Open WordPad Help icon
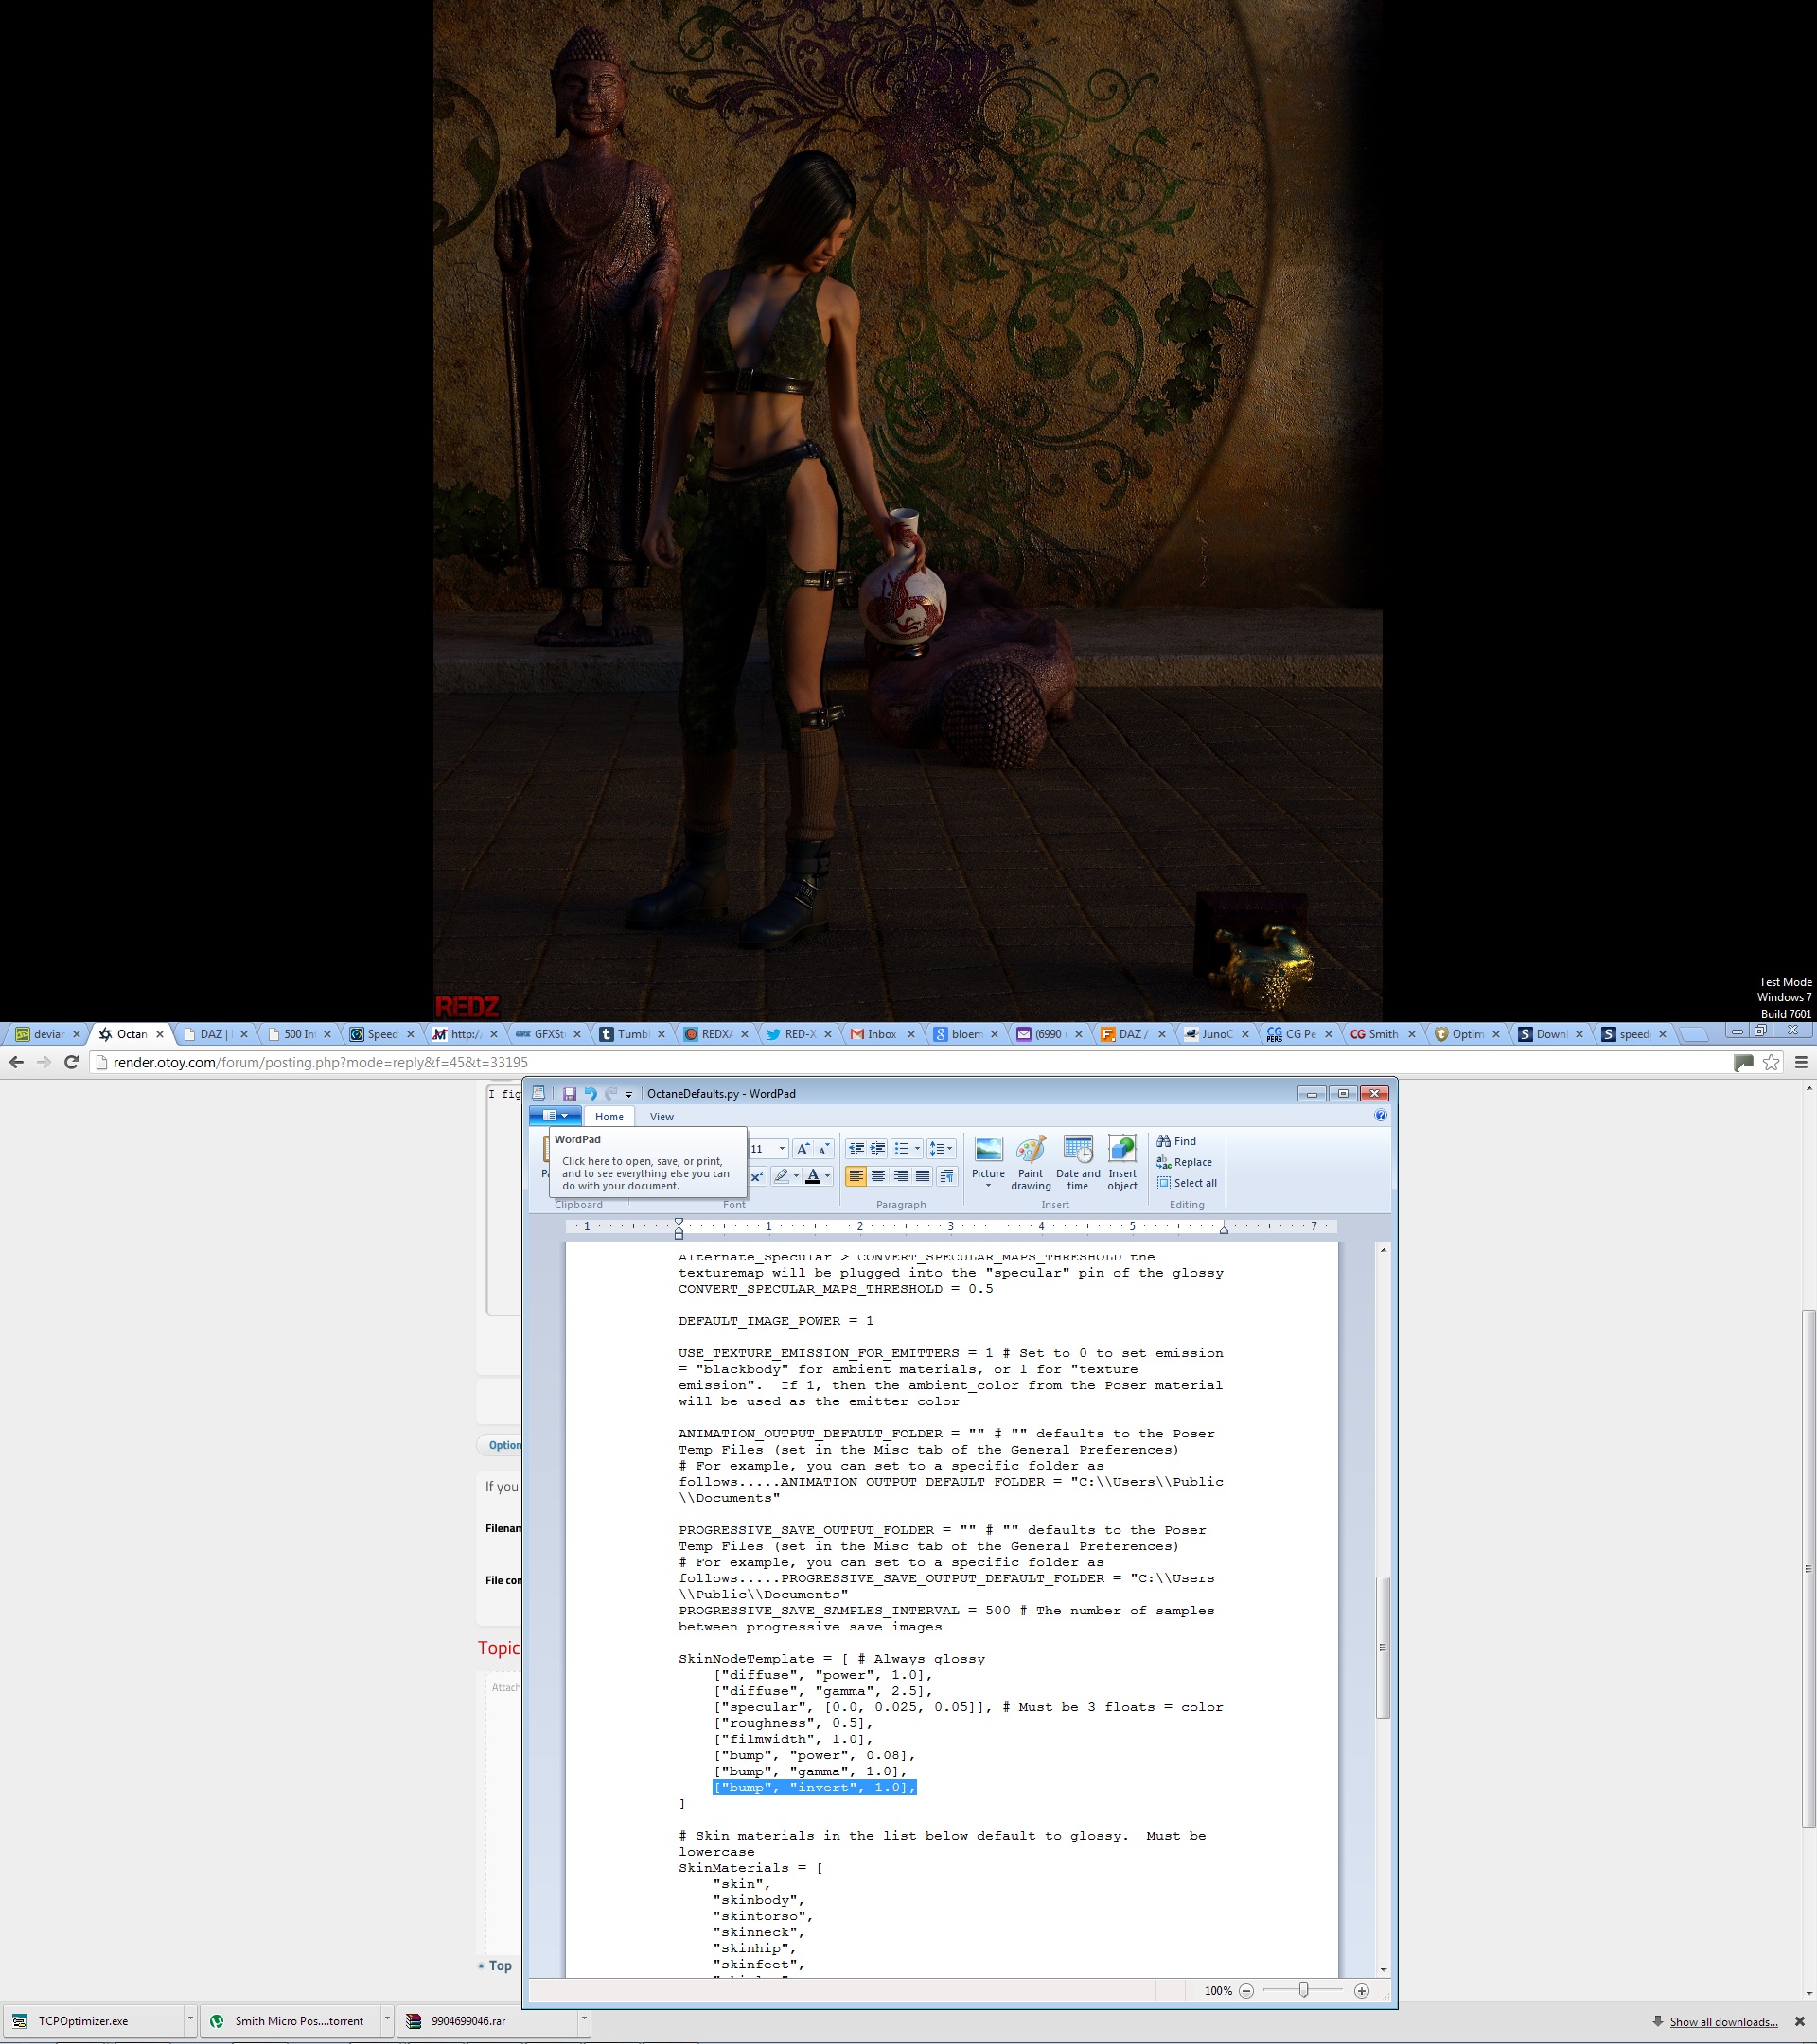 click(1380, 1115)
